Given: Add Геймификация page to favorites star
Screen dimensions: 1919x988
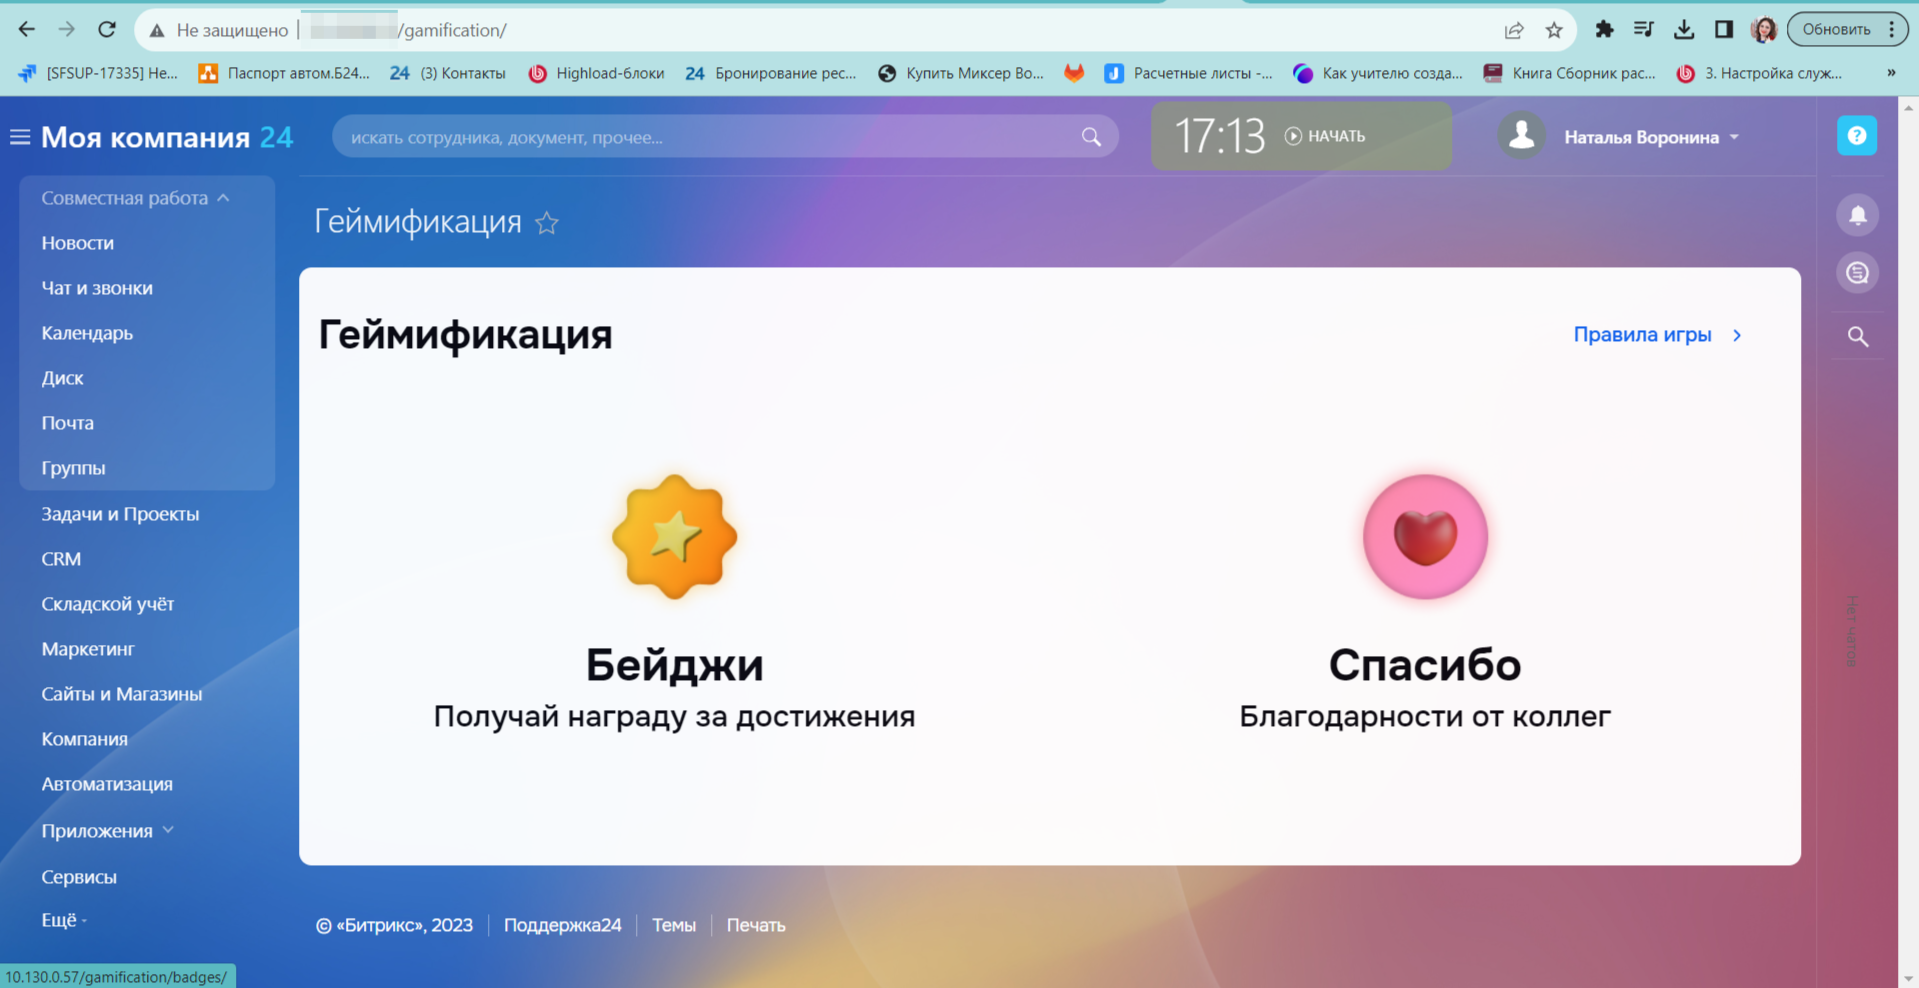Looking at the screenshot, I should (x=547, y=223).
